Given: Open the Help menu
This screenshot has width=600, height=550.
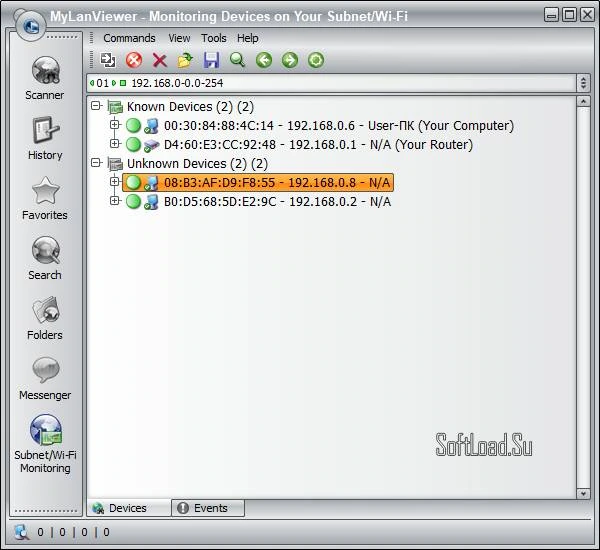Looking at the screenshot, I should coord(248,38).
